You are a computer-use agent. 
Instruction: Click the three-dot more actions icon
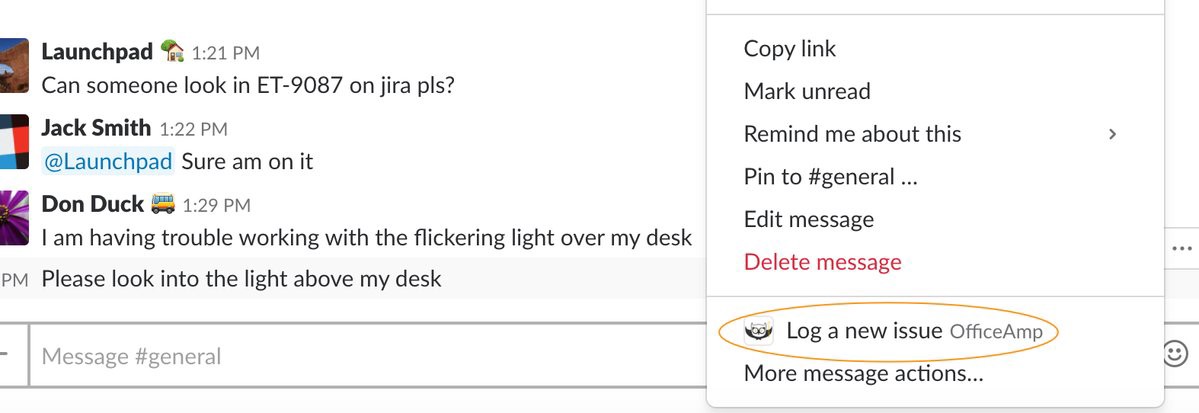(x=1182, y=247)
